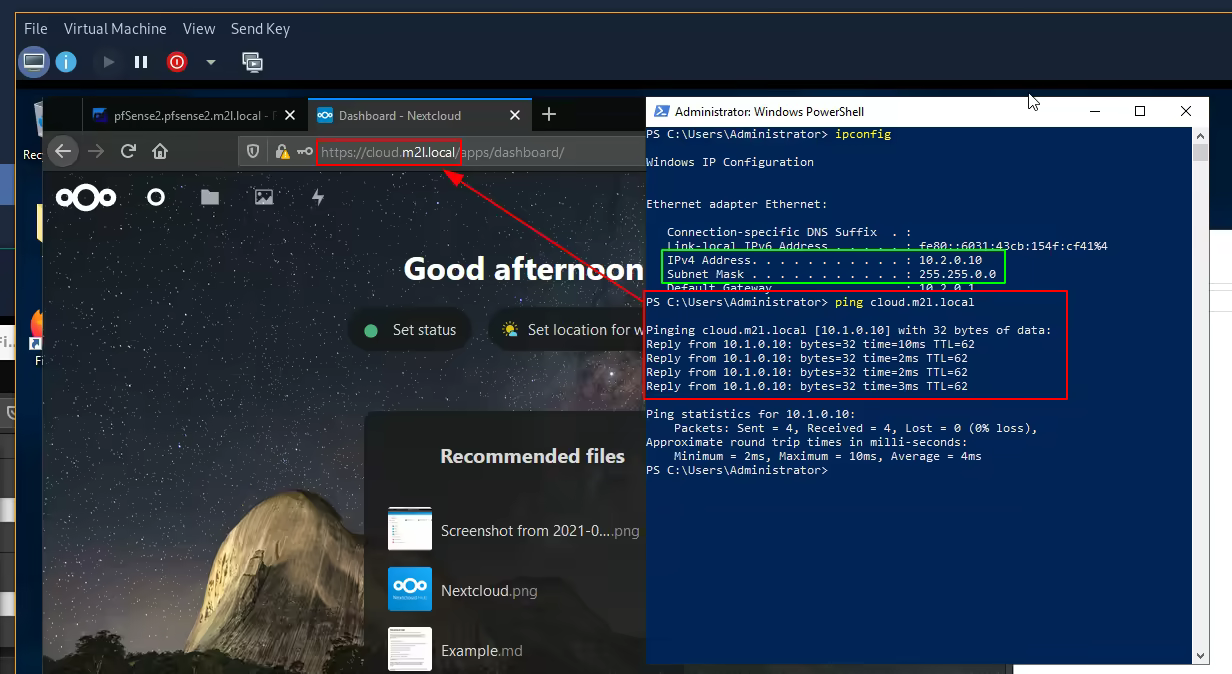The image size is (1232, 674).
Task: Click the Nextcloud.png file thumbnail
Action: click(x=410, y=589)
